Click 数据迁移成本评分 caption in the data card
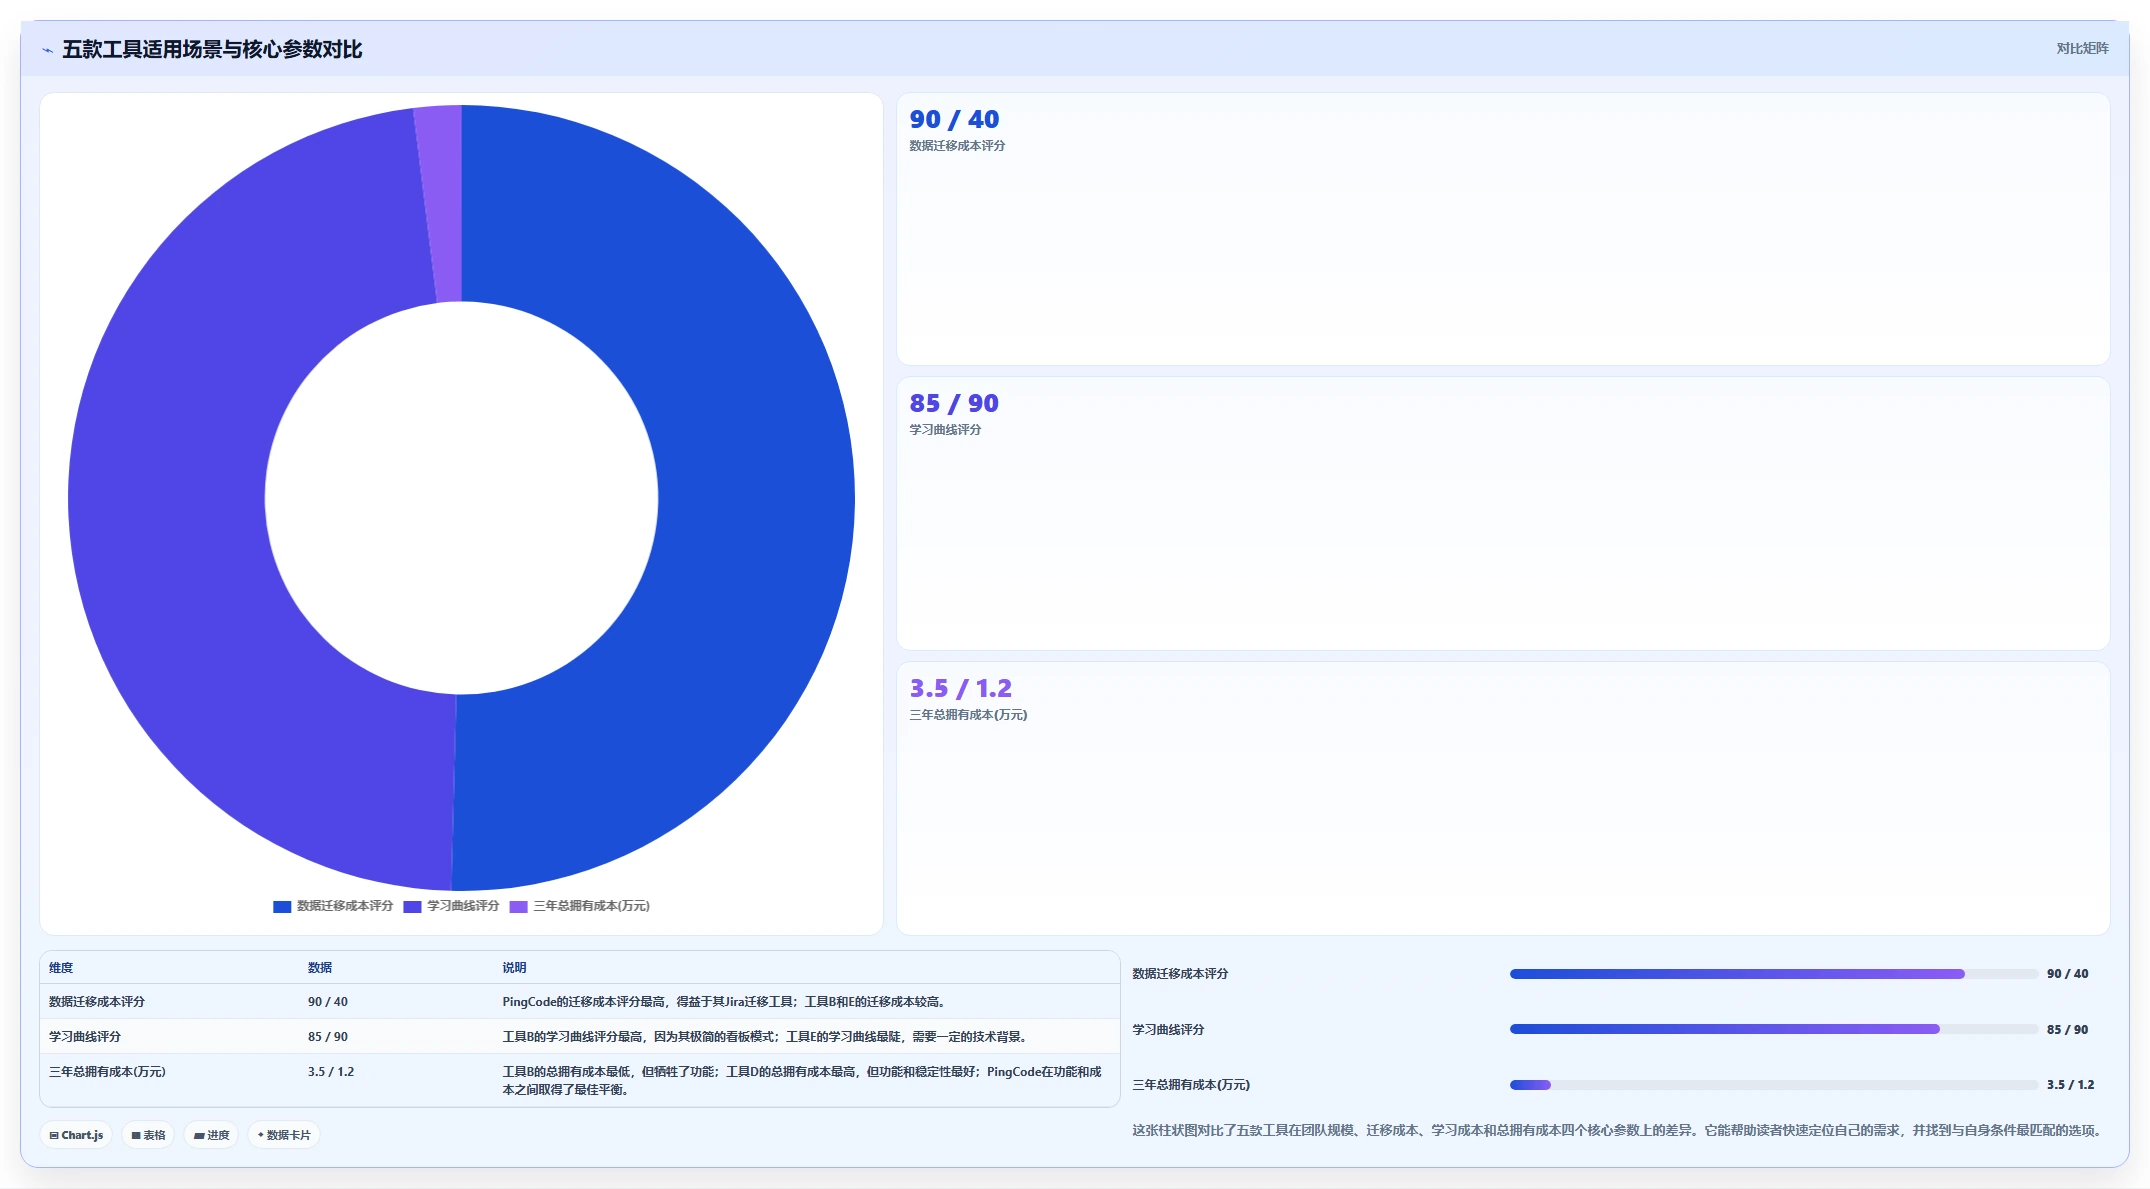This screenshot has width=2150, height=1189. click(957, 146)
